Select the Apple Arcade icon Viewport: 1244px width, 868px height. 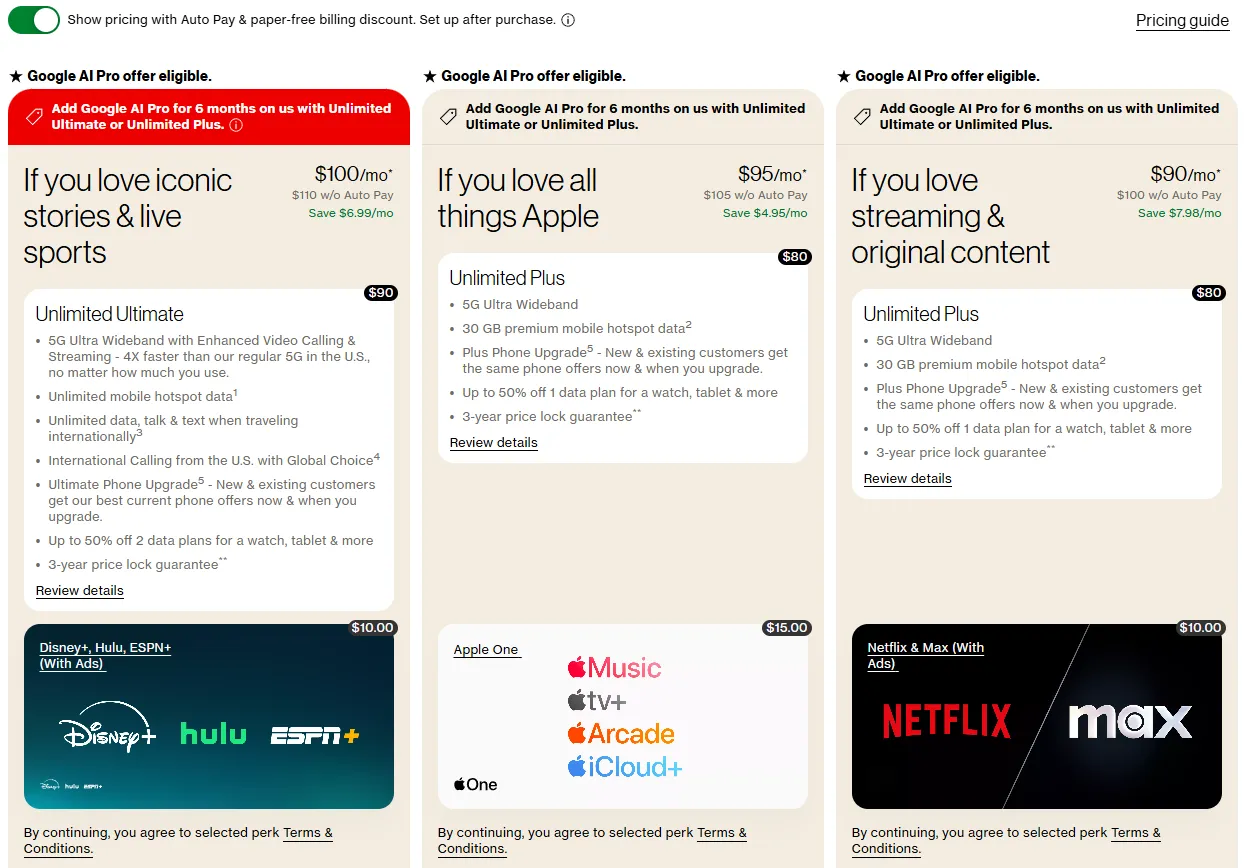pos(621,733)
